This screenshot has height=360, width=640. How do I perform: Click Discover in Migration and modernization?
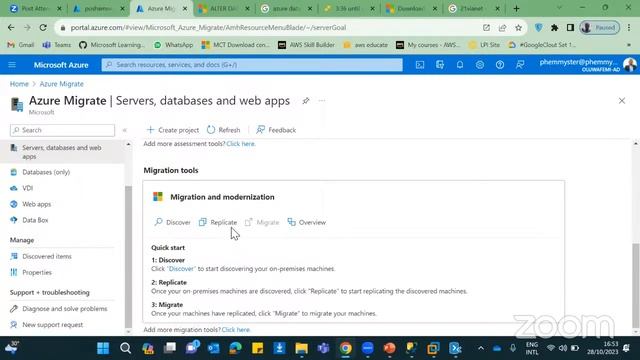click(x=172, y=222)
